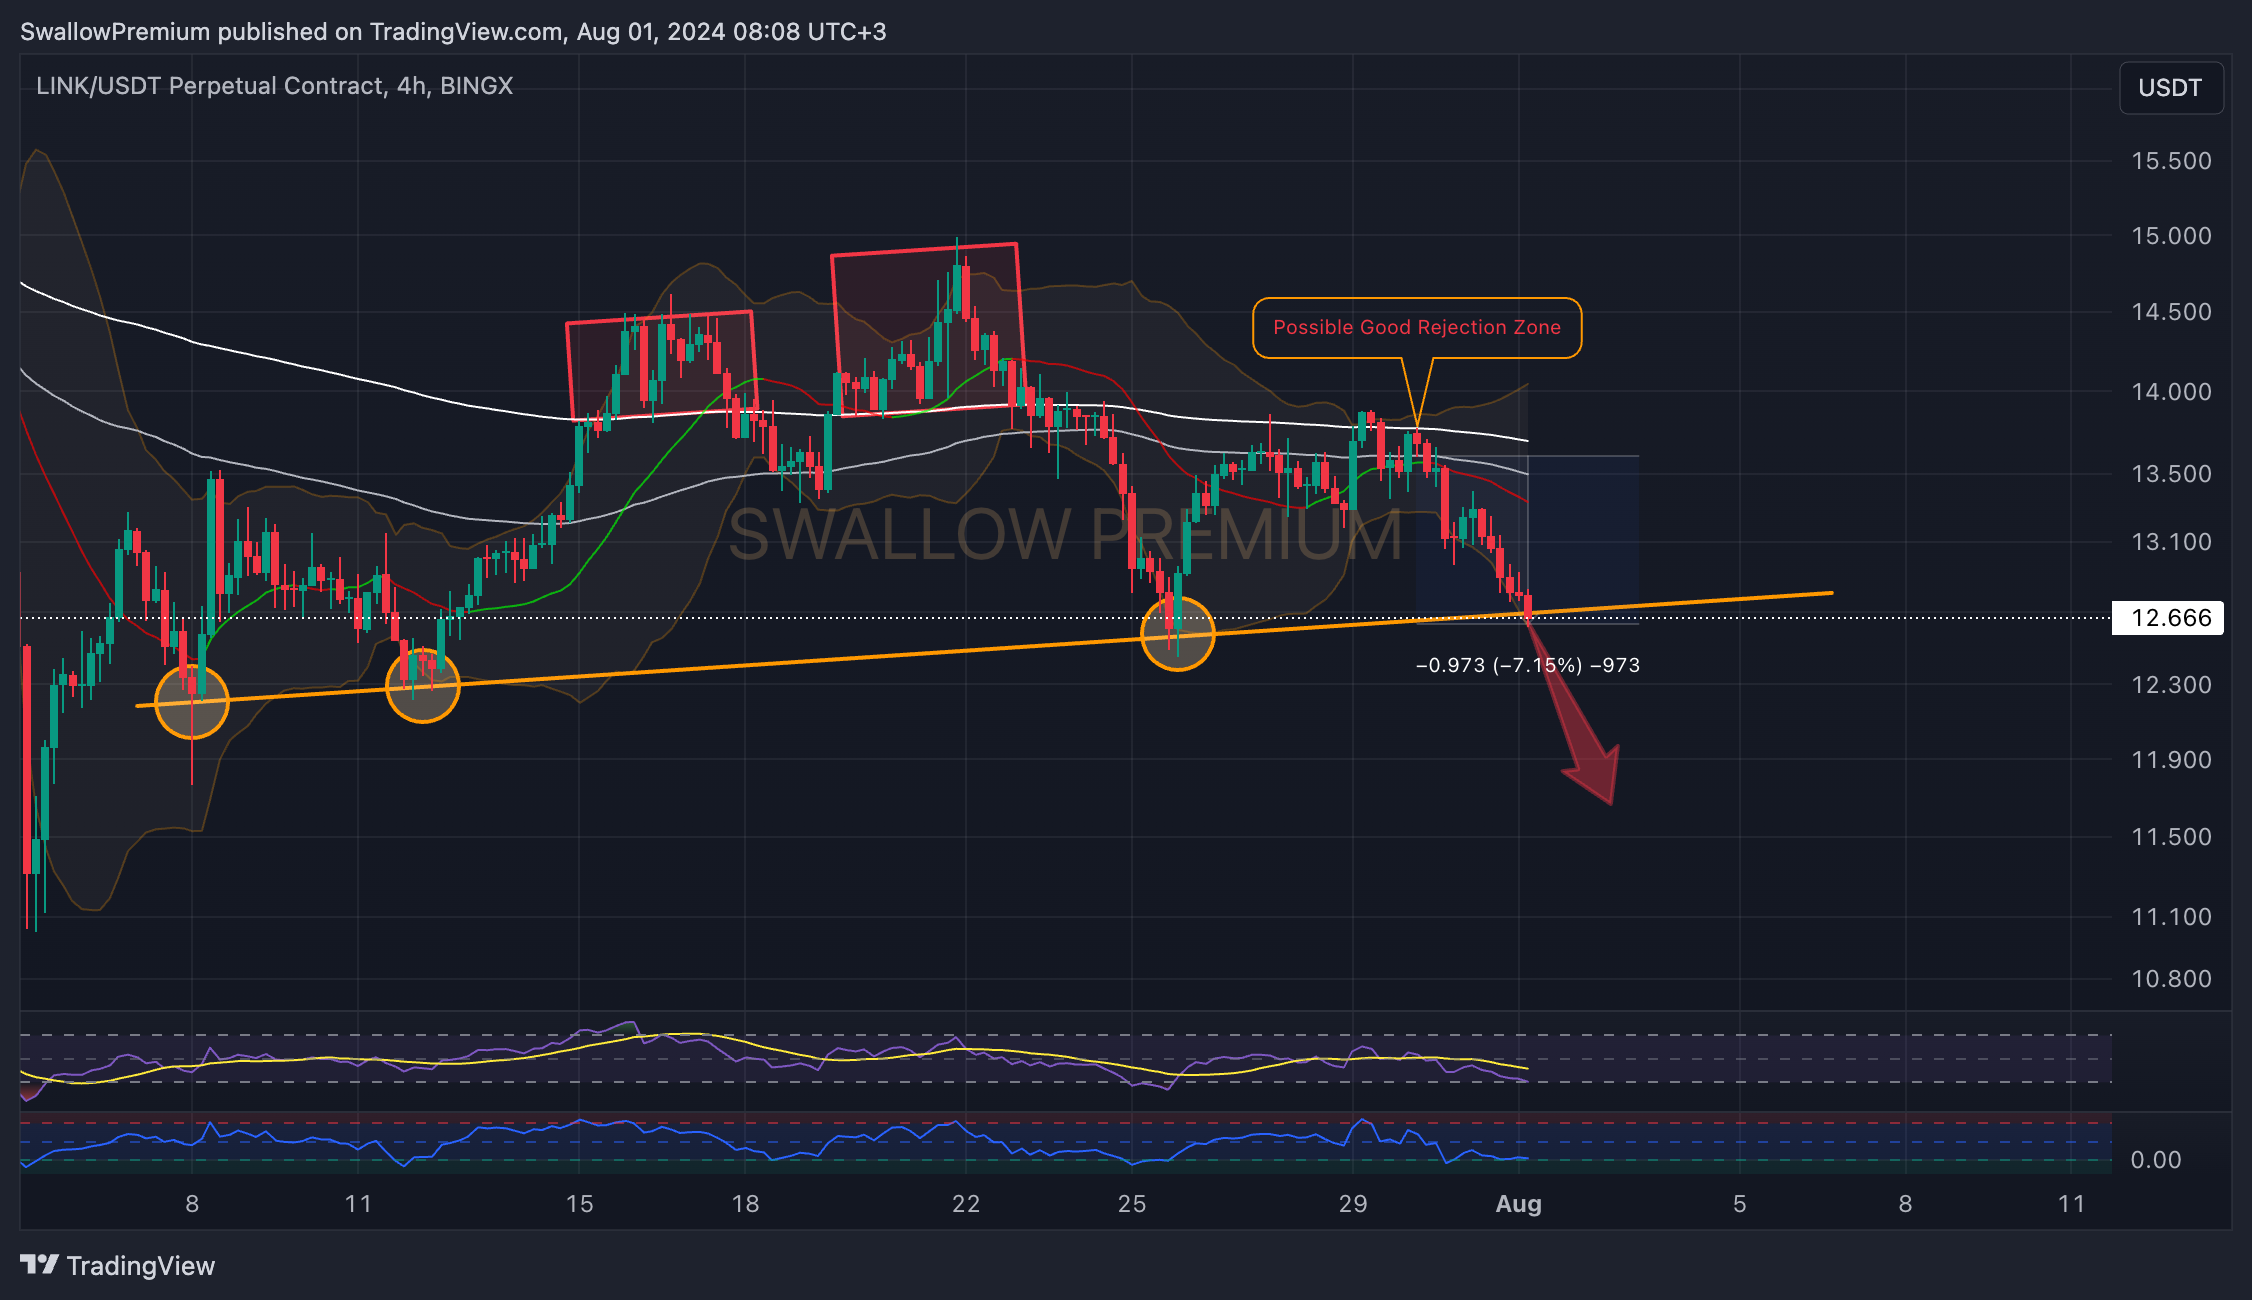
Task: Click the date label 29 on time axis
Action: (x=1353, y=1204)
